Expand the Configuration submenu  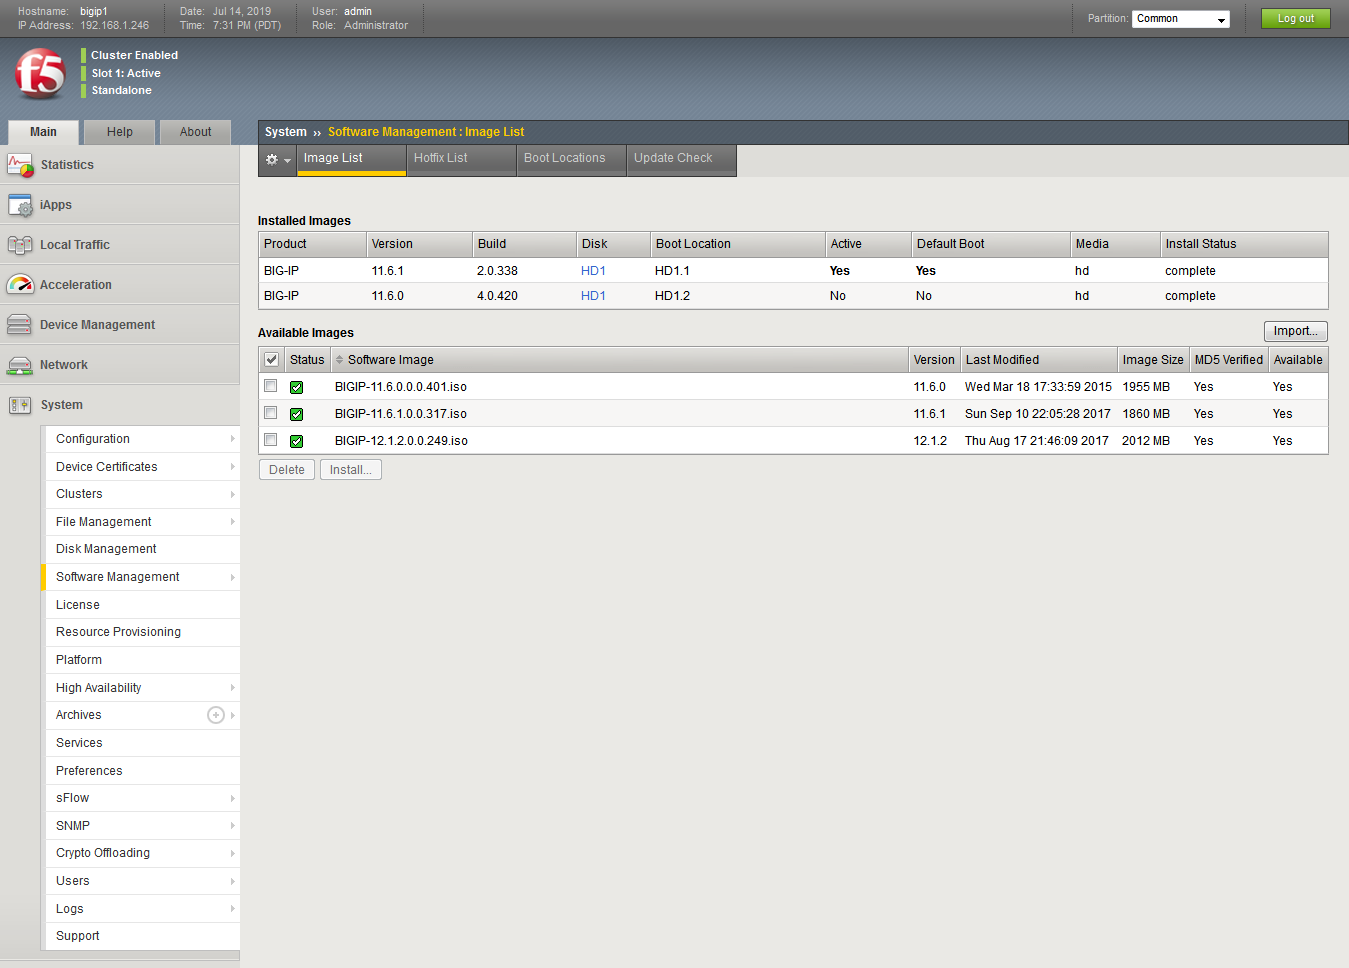point(233,439)
